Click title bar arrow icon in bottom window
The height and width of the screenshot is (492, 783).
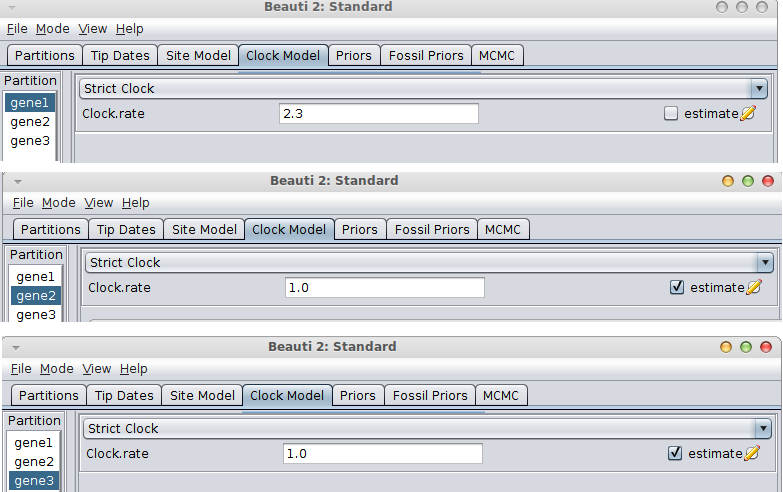click(x=16, y=348)
